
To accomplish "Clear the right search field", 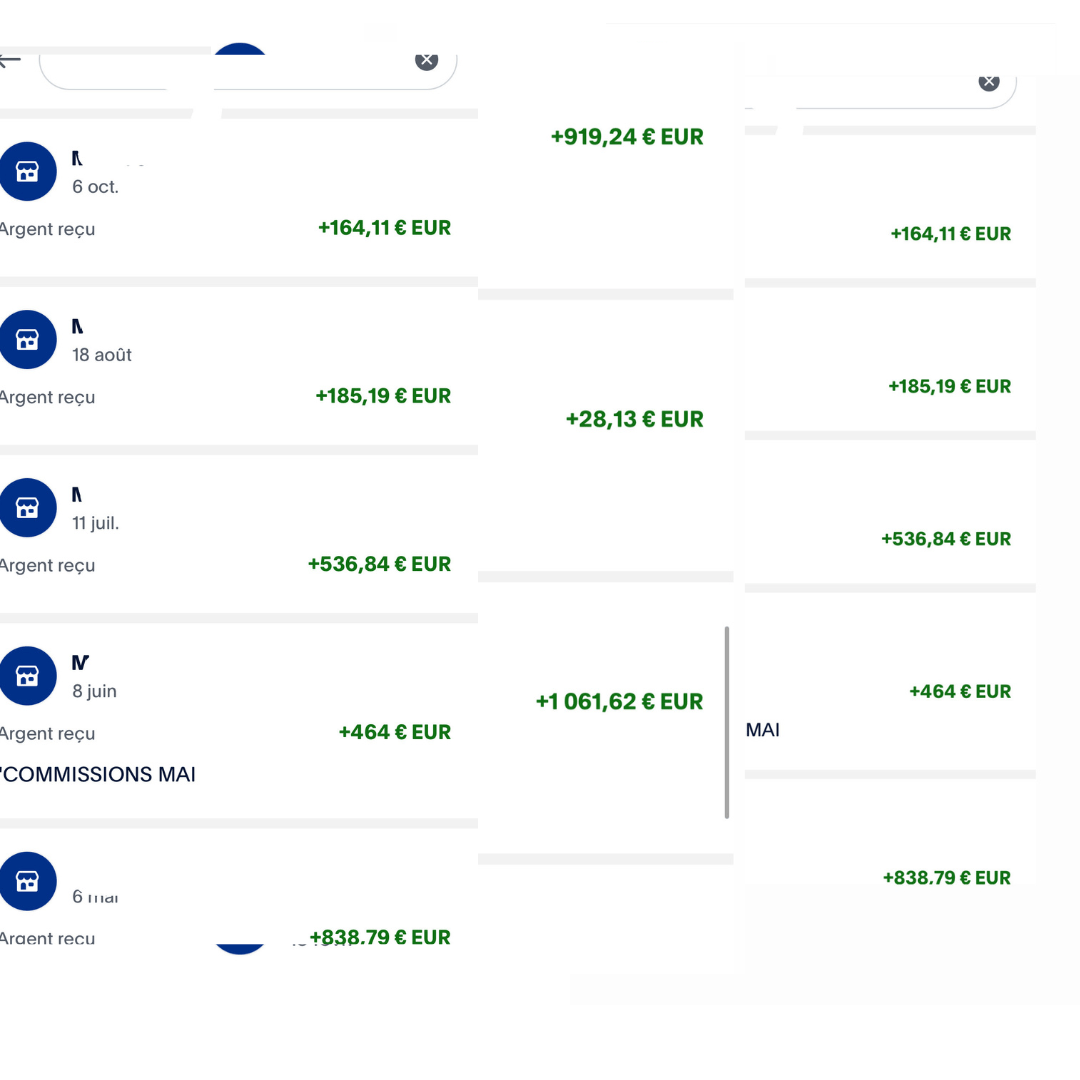I will coord(989,81).
